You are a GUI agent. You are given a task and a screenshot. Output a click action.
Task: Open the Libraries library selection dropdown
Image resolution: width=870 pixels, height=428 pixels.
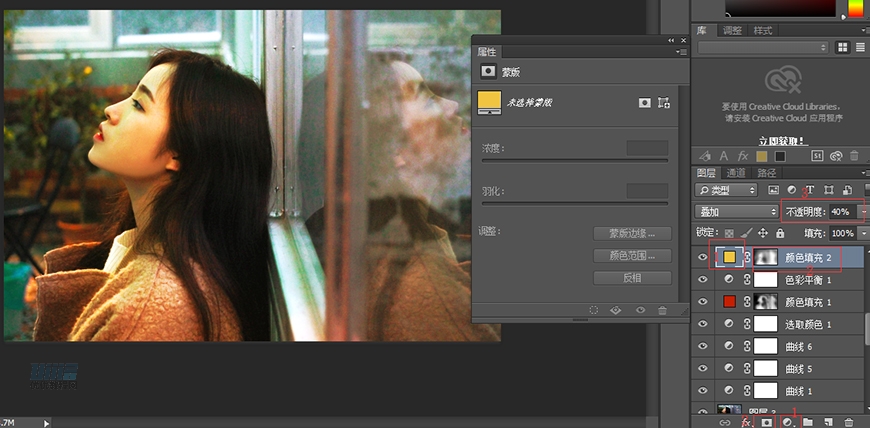763,48
